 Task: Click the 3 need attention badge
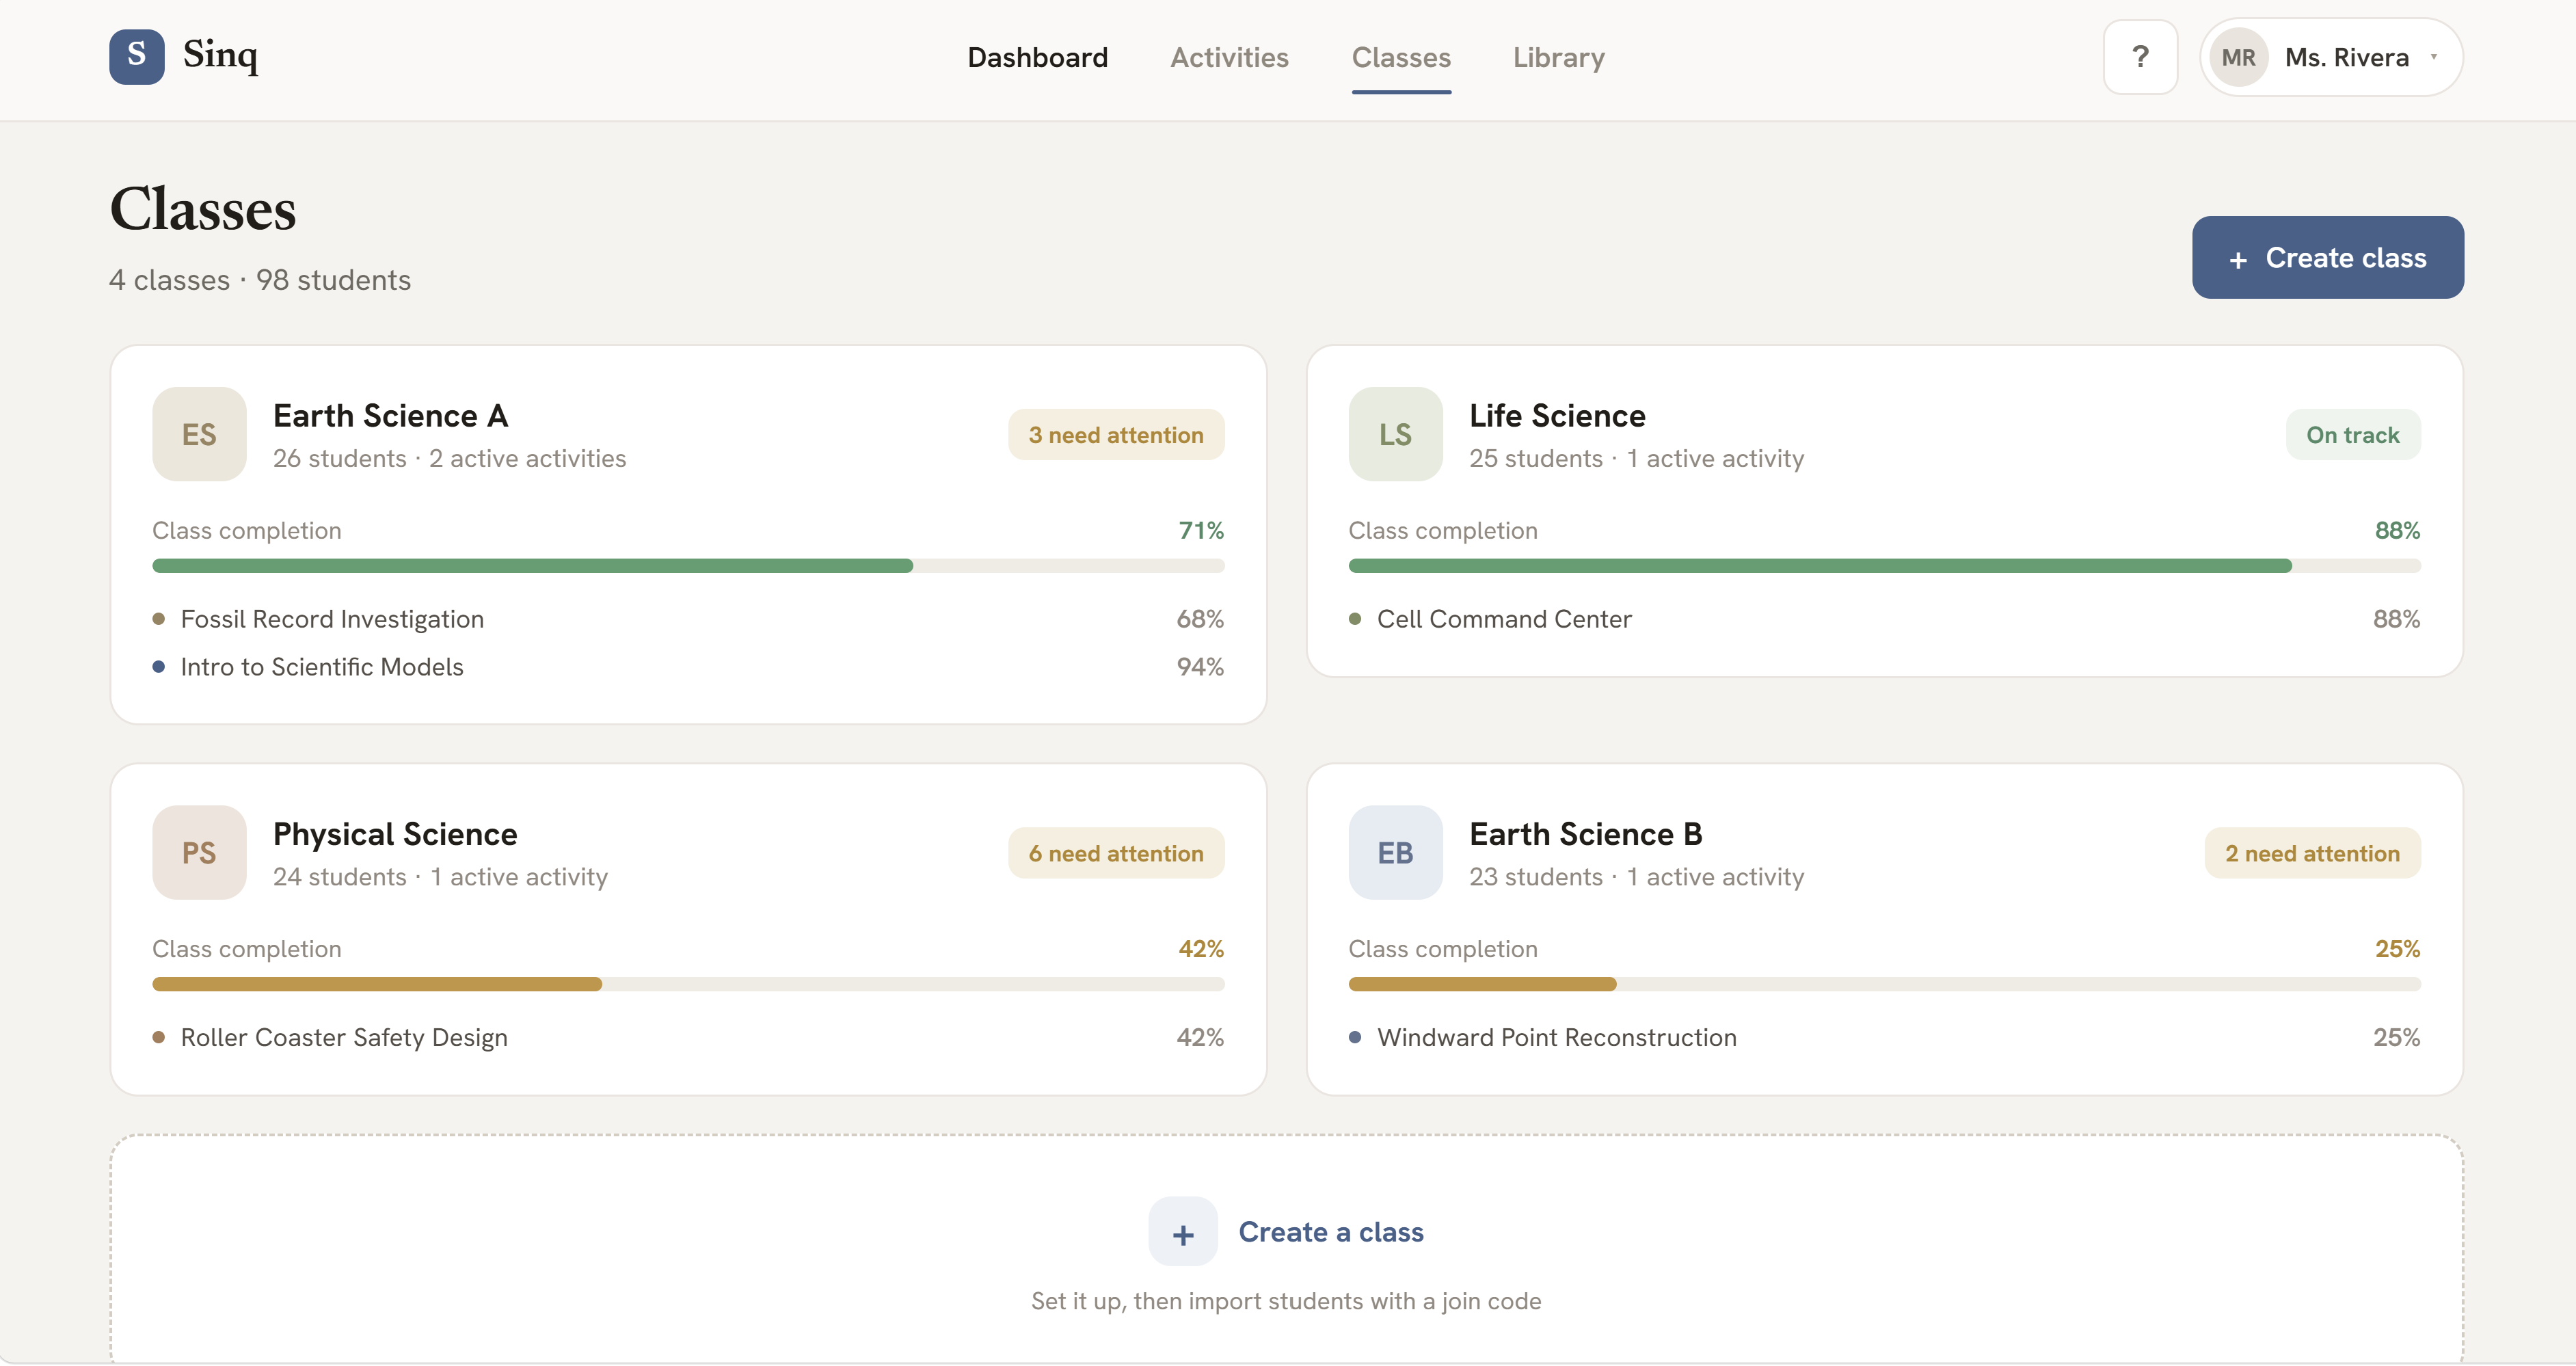[x=1116, y=434]
